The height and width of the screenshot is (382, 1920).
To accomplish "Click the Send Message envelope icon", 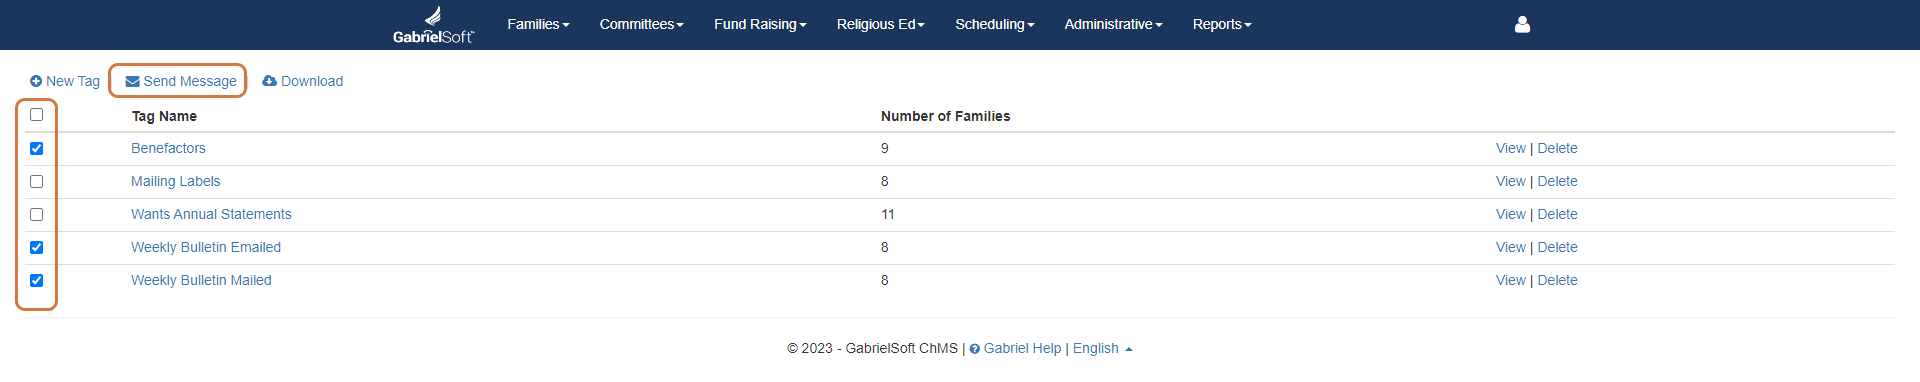I will 132,81.
